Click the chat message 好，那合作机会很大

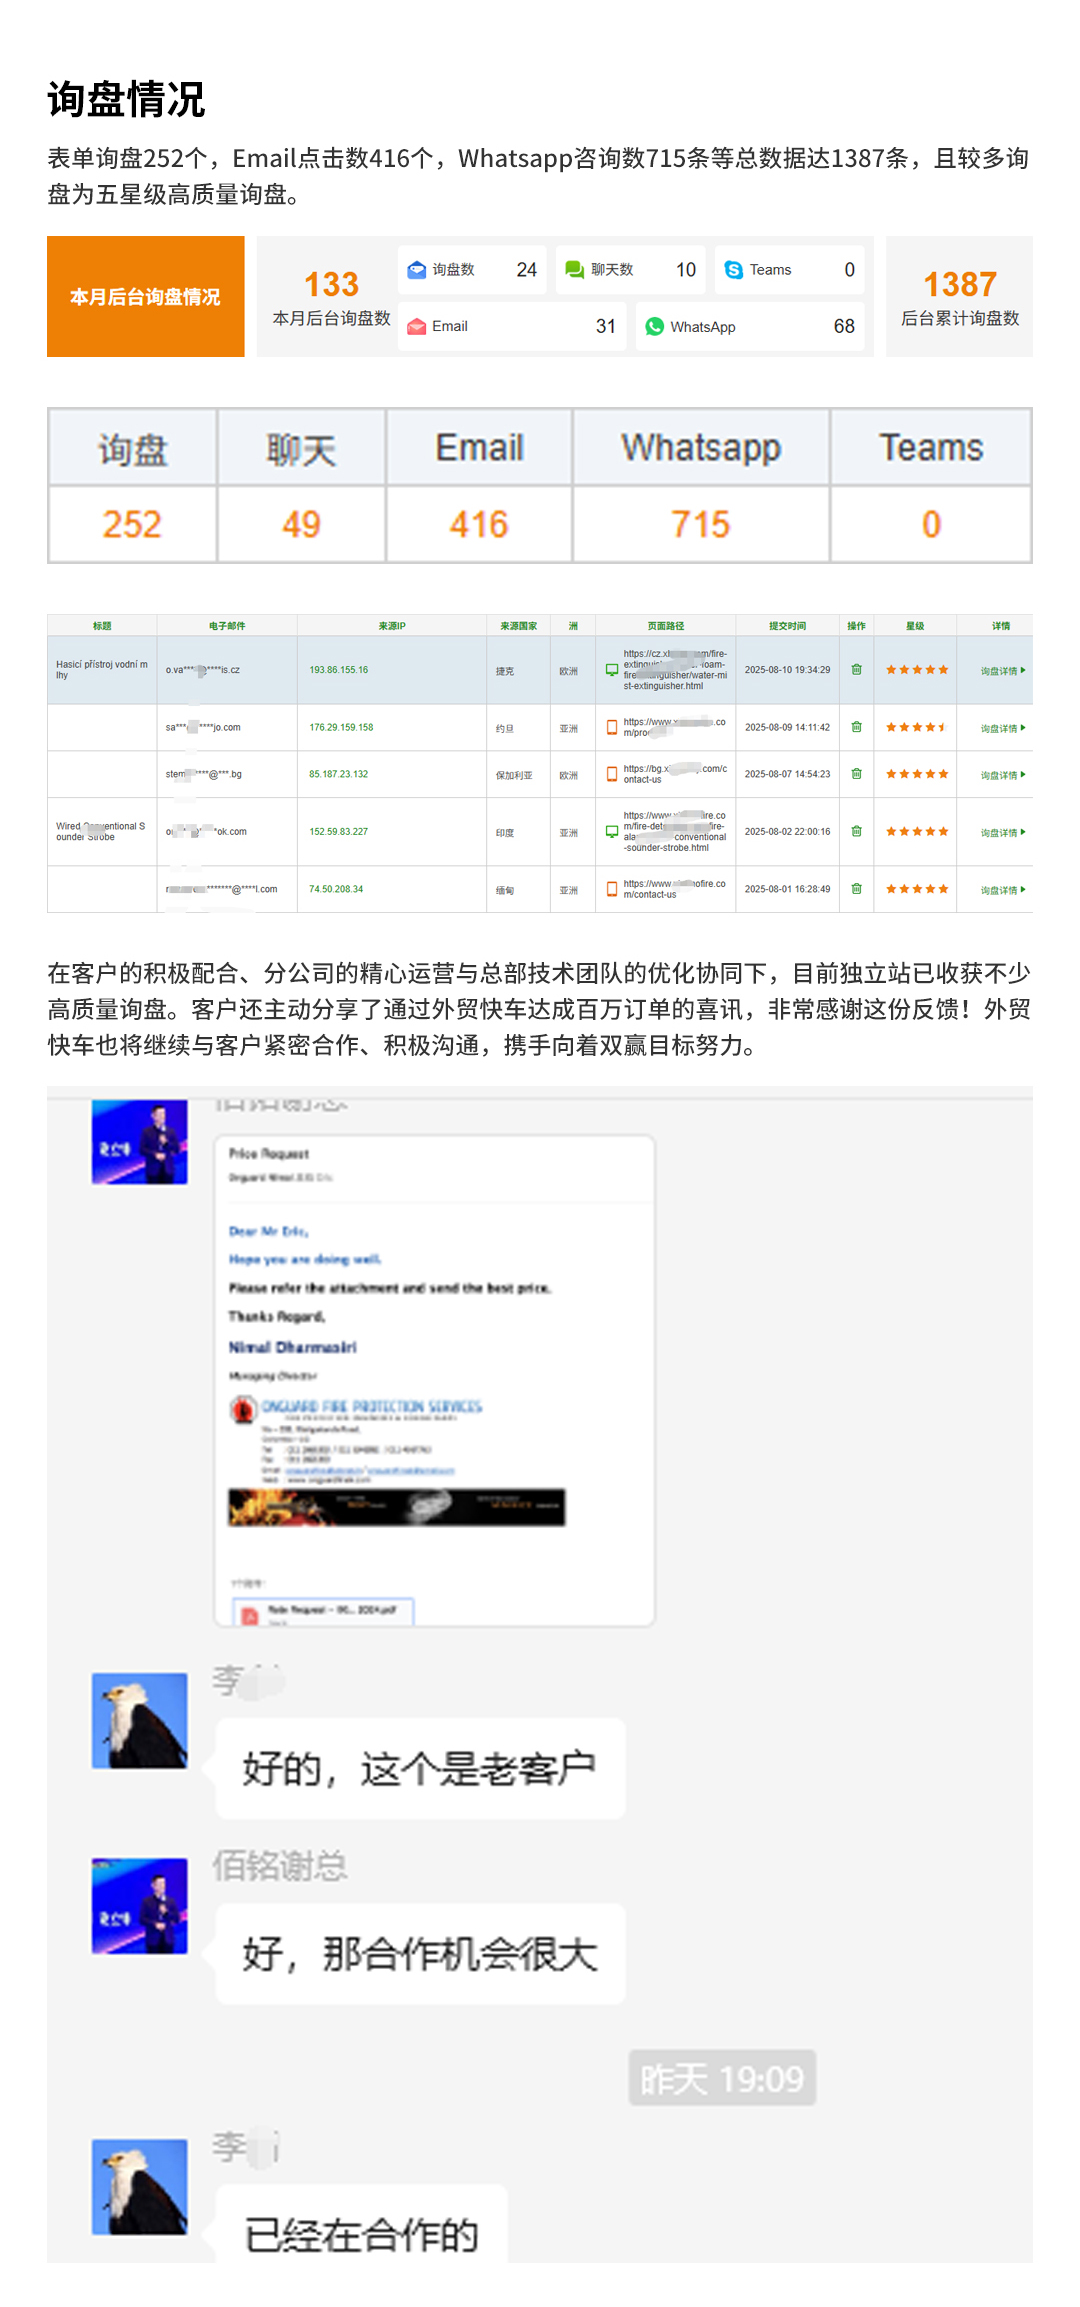(420, 1954)
